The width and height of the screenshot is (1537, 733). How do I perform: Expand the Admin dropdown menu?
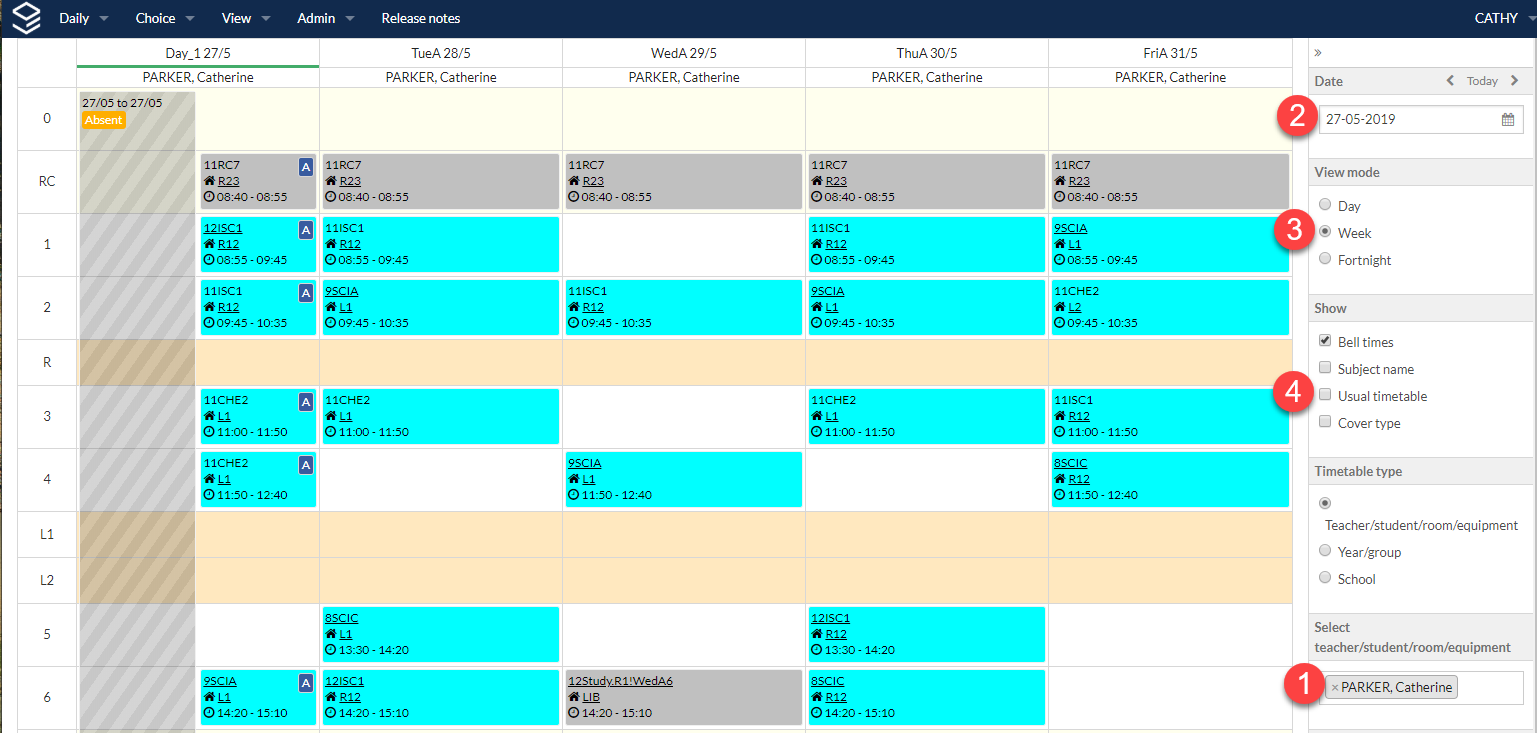[326, 18]
